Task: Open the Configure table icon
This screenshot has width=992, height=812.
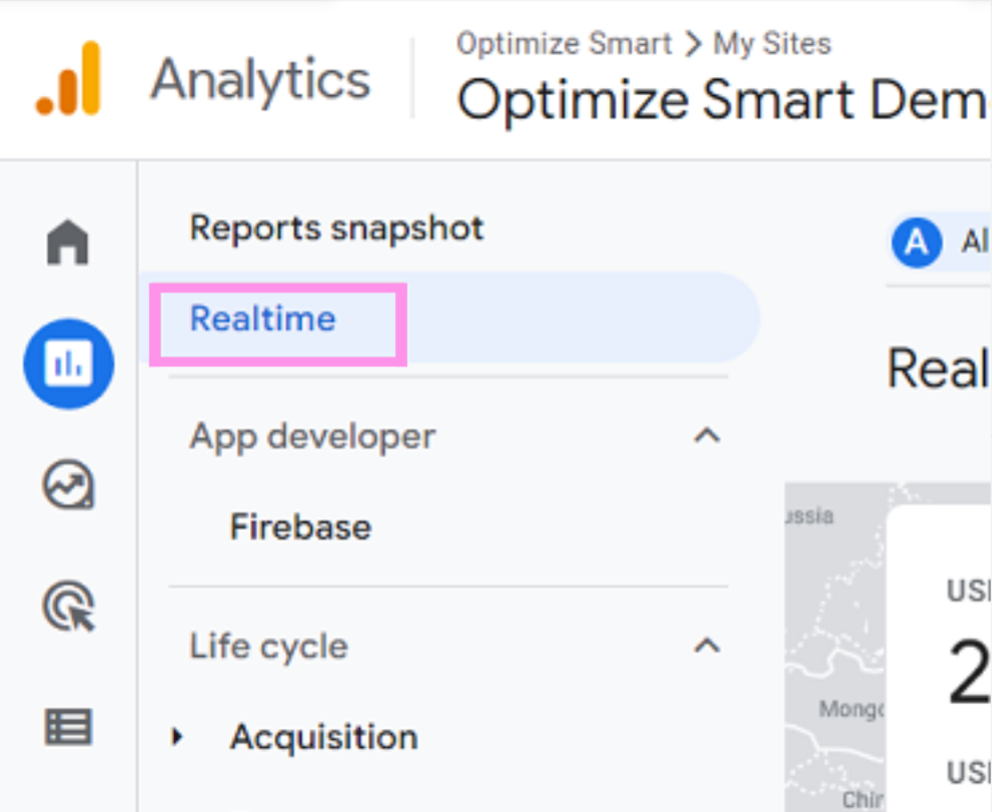Action: [x=68, y=727]
